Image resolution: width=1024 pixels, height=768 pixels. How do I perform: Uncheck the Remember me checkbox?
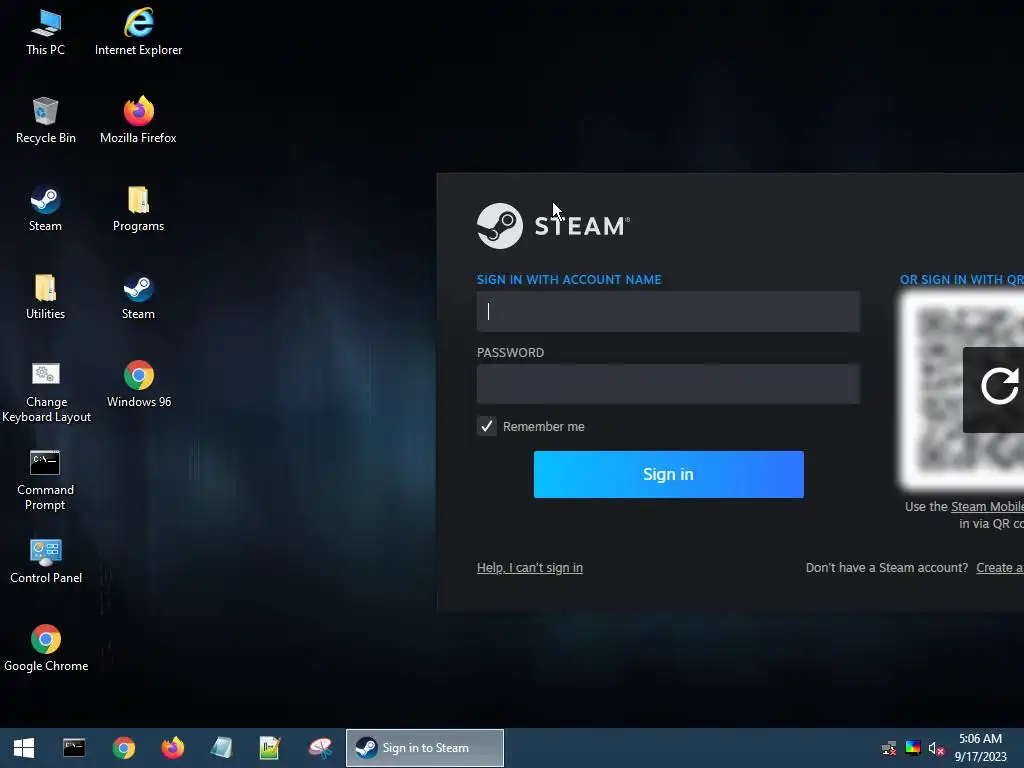coord(487,426)
